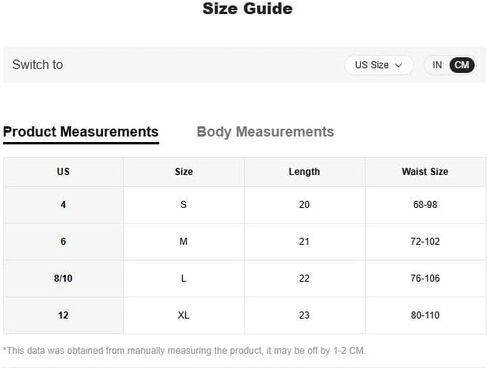
Task: Select the US size 6 row
Action: click(x=245, y=242)
